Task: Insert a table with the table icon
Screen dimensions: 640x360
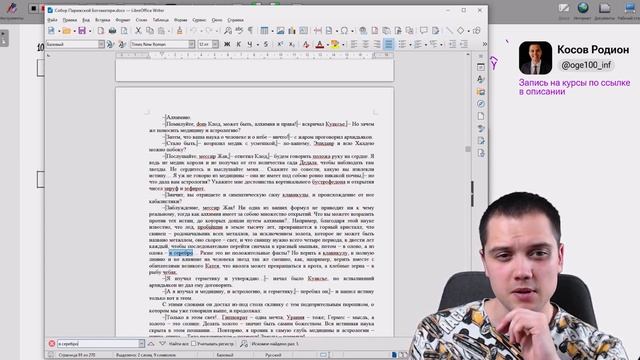Action: coord(264,31)
